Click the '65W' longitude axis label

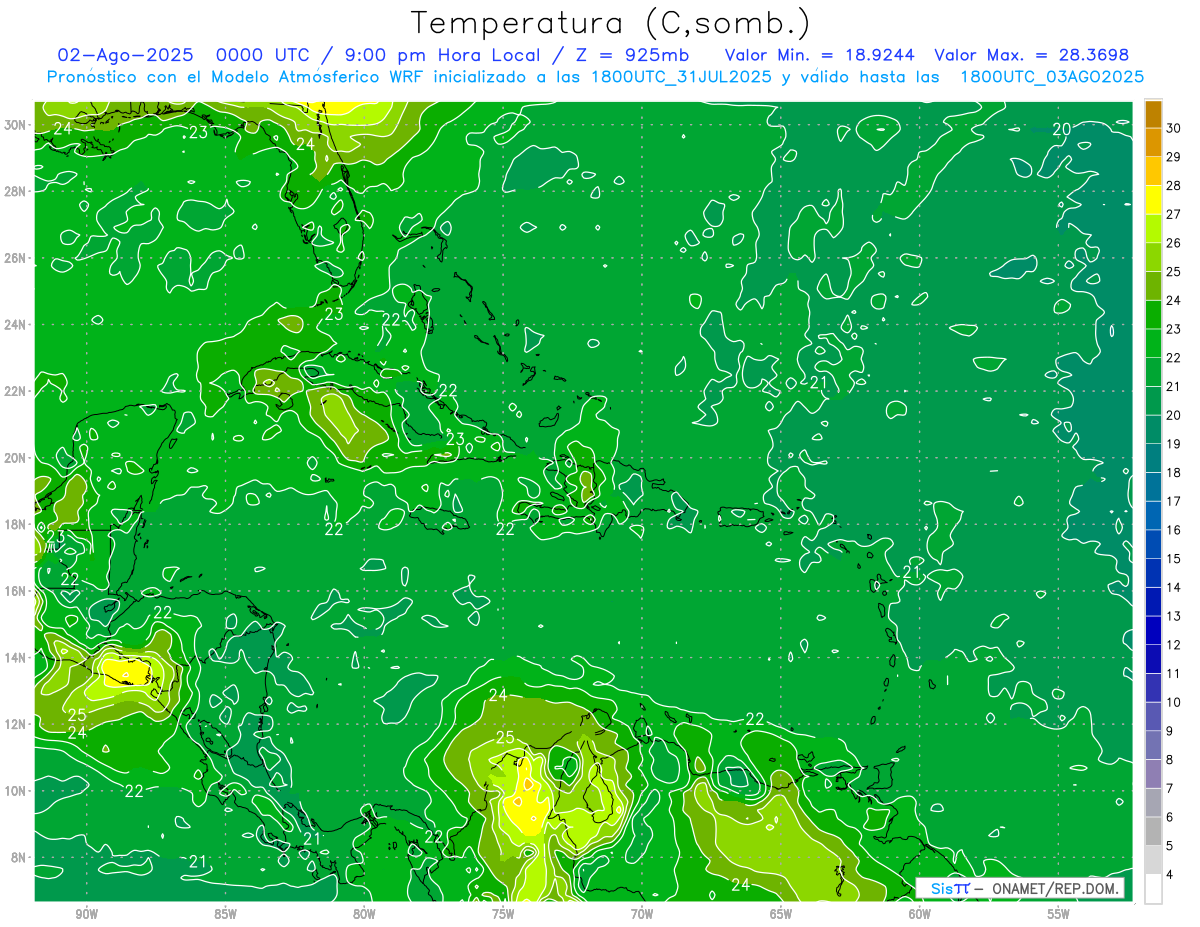pyautogui.click(x=781, y=914)
